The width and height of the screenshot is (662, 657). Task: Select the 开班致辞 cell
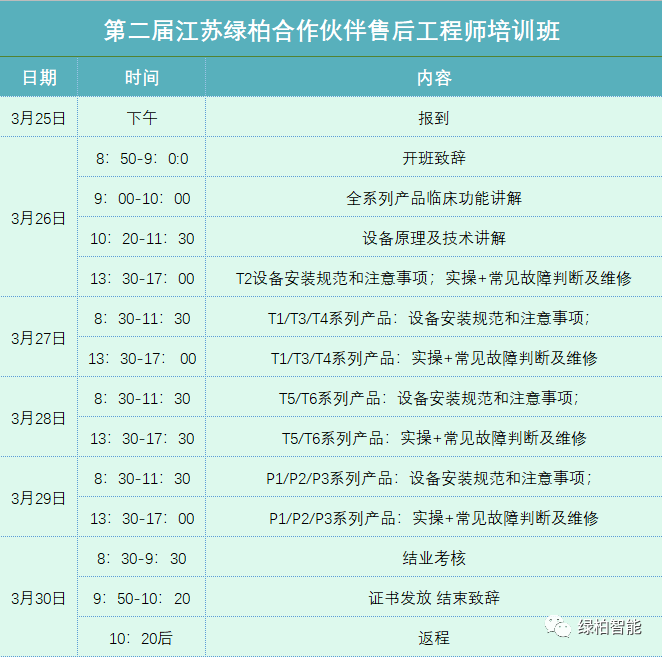click(433, 158)
